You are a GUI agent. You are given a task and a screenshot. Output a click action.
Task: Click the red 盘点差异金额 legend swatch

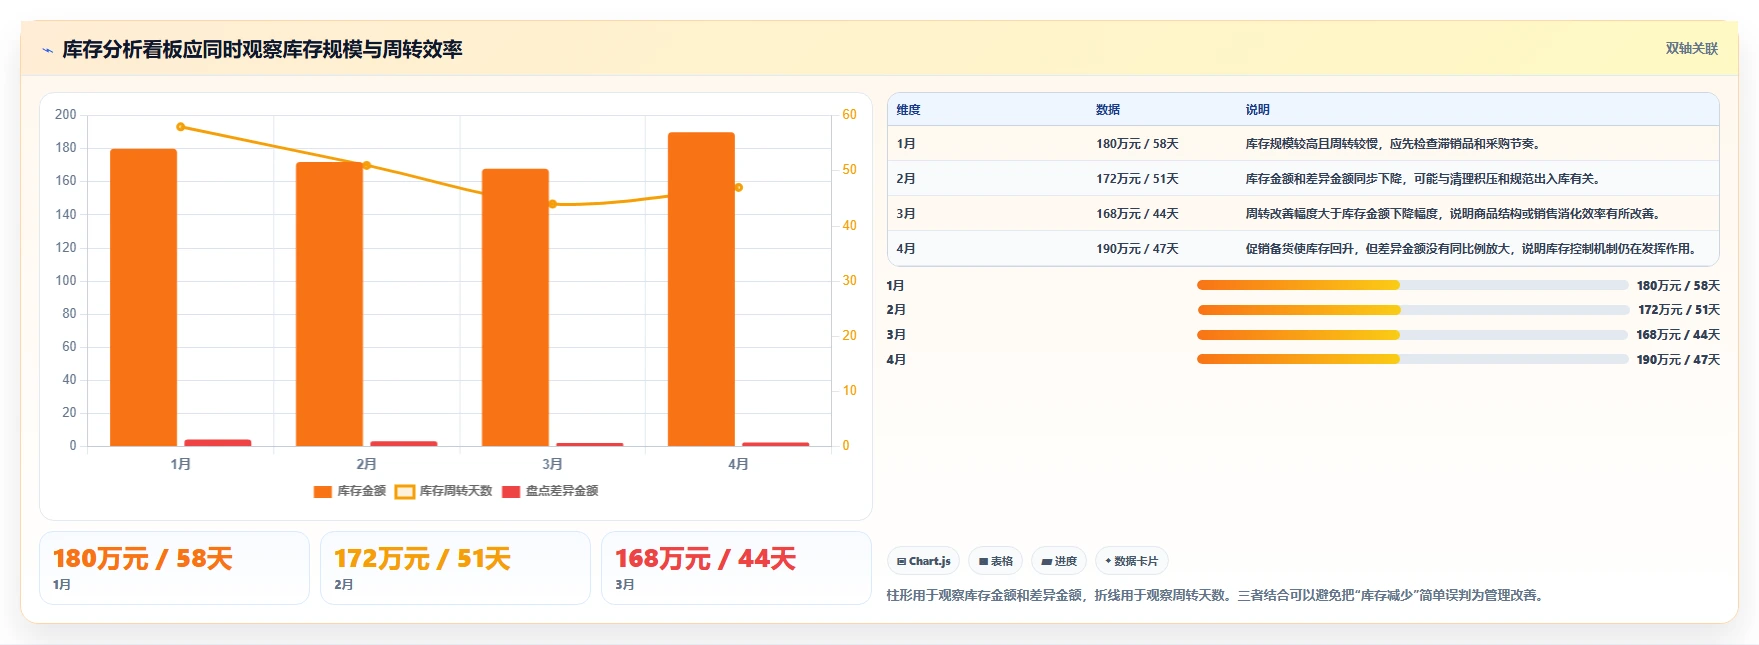click(511, 491)
